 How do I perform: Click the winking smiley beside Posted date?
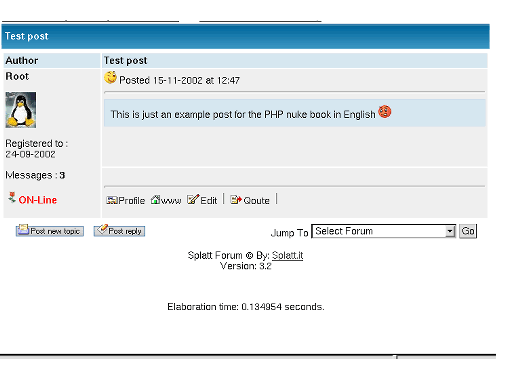(x=110, y=77)
